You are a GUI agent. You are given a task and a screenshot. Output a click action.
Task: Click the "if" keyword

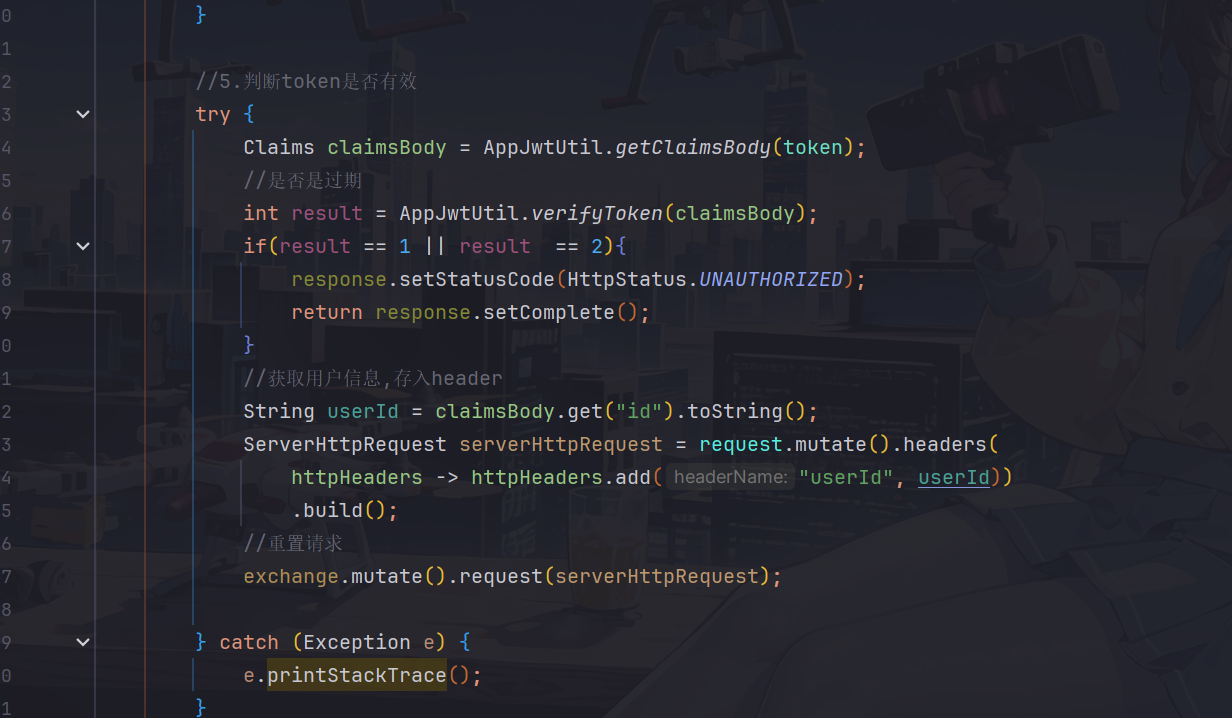[x=255, y=246]
